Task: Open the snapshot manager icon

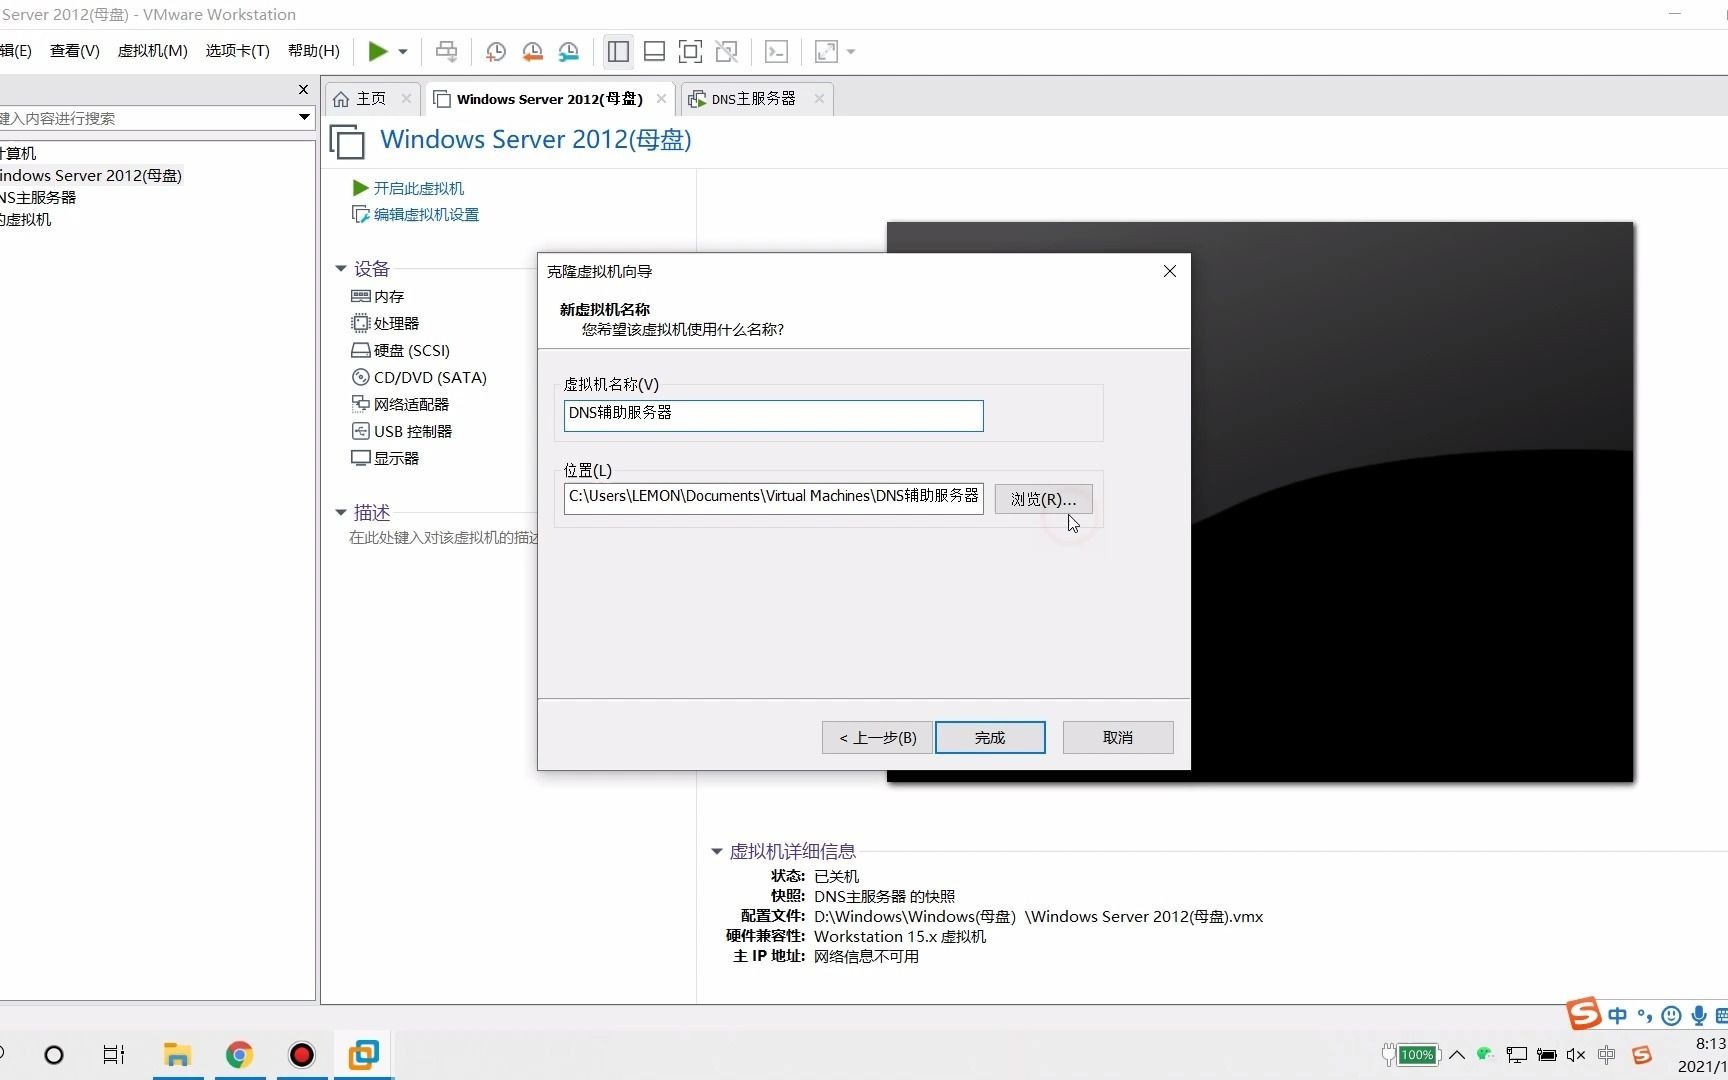Action: pos(569,51)
